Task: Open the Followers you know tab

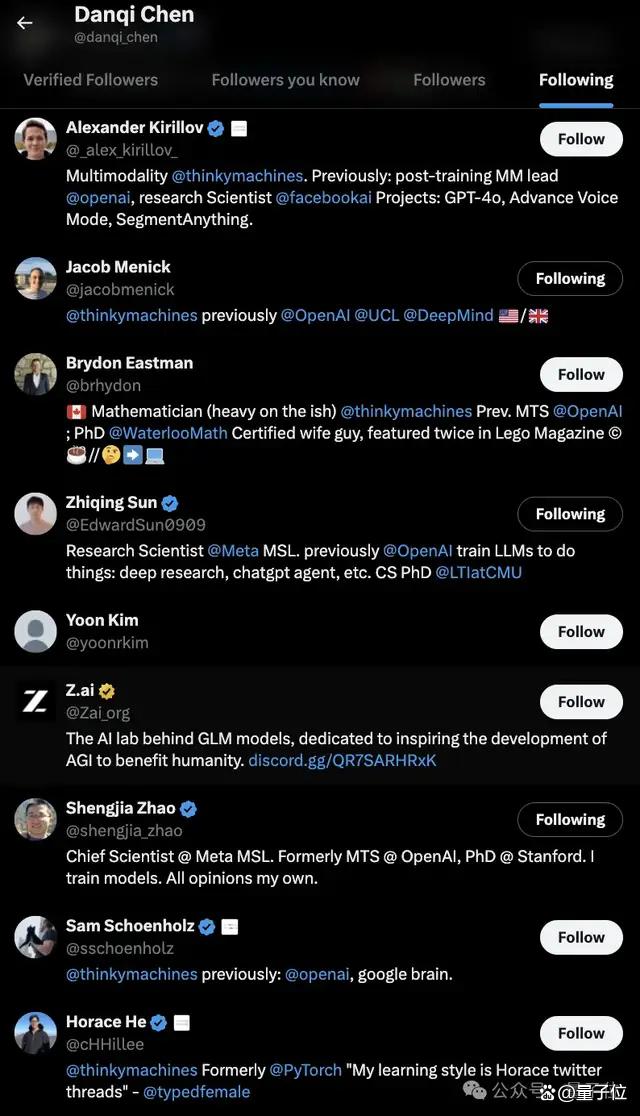Action: (x=285, y=80)
